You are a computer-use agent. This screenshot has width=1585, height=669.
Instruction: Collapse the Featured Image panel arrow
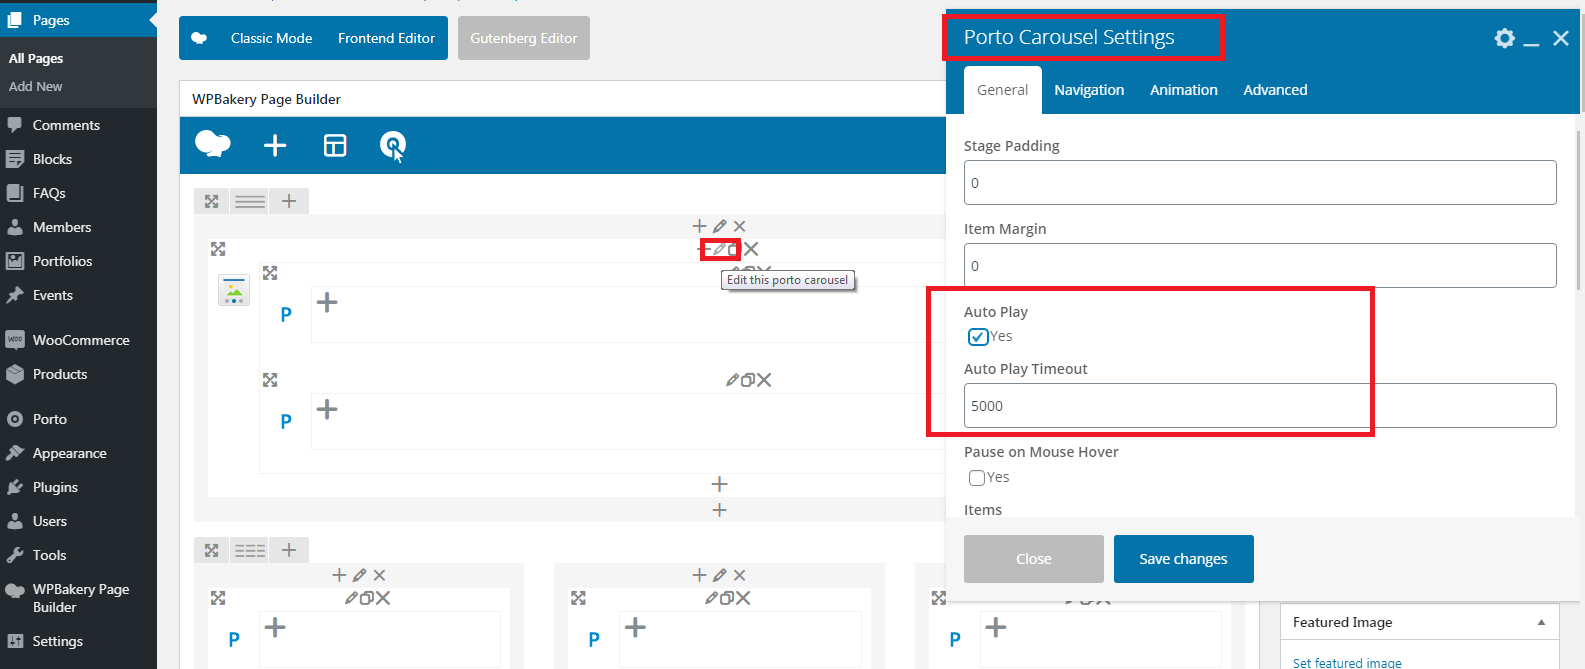pos(1541,622)
